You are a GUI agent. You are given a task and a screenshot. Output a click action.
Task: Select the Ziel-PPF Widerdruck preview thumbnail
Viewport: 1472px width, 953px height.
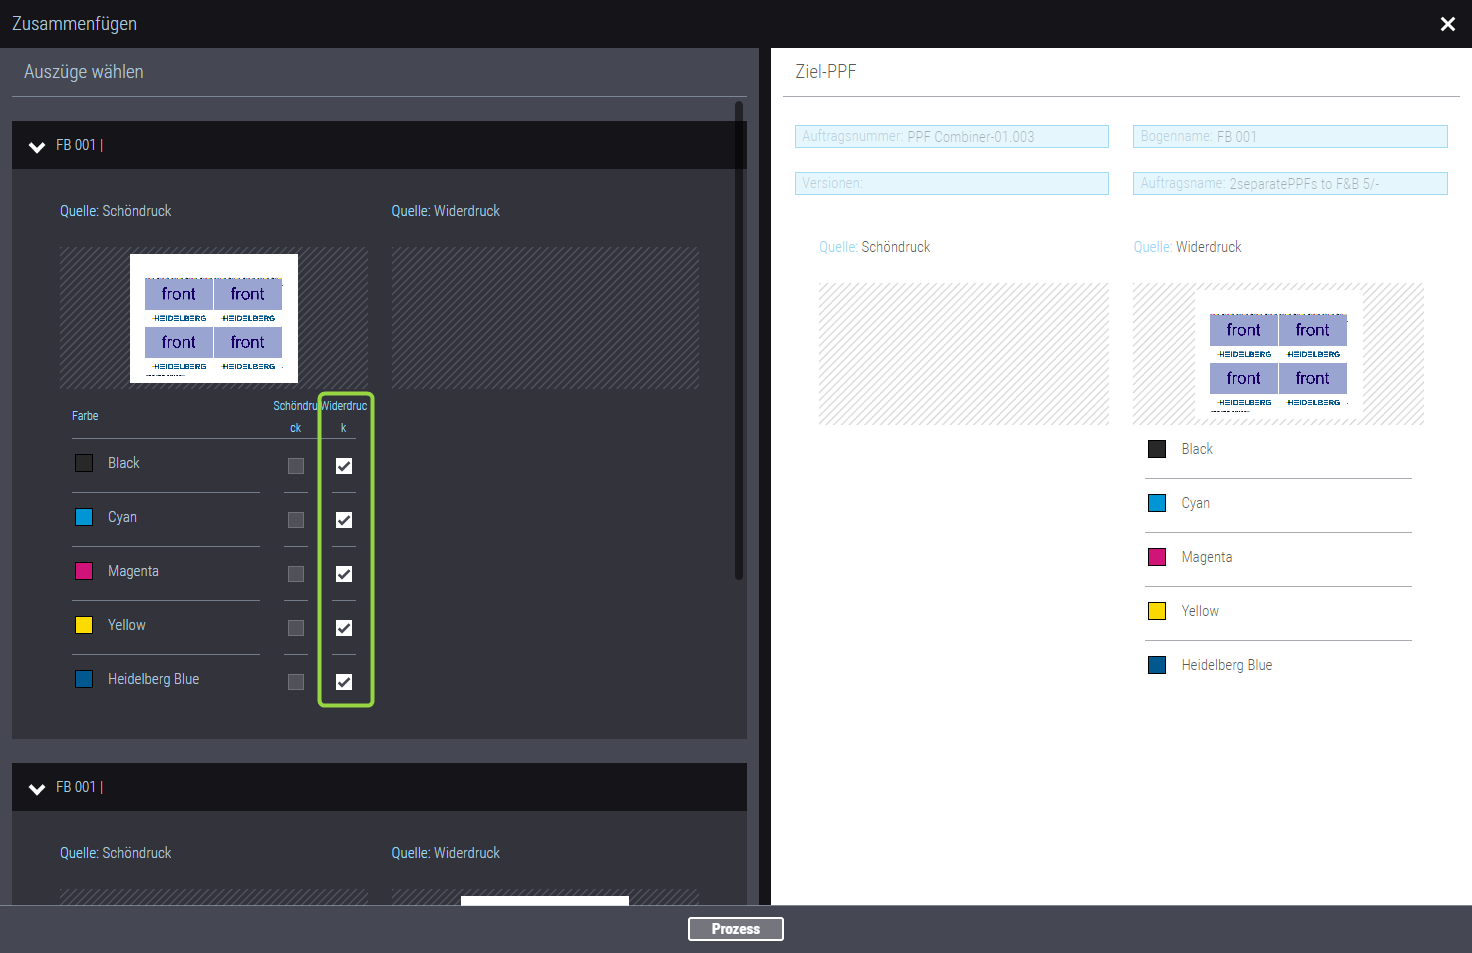click(x=1278, y=354)
